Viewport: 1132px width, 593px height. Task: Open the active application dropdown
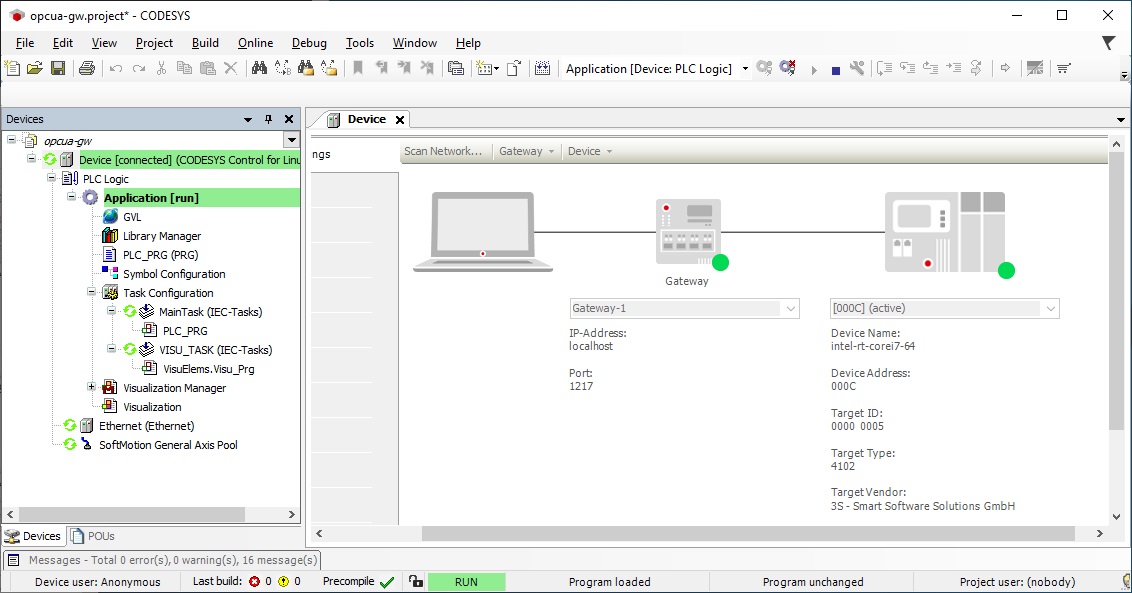745,69
